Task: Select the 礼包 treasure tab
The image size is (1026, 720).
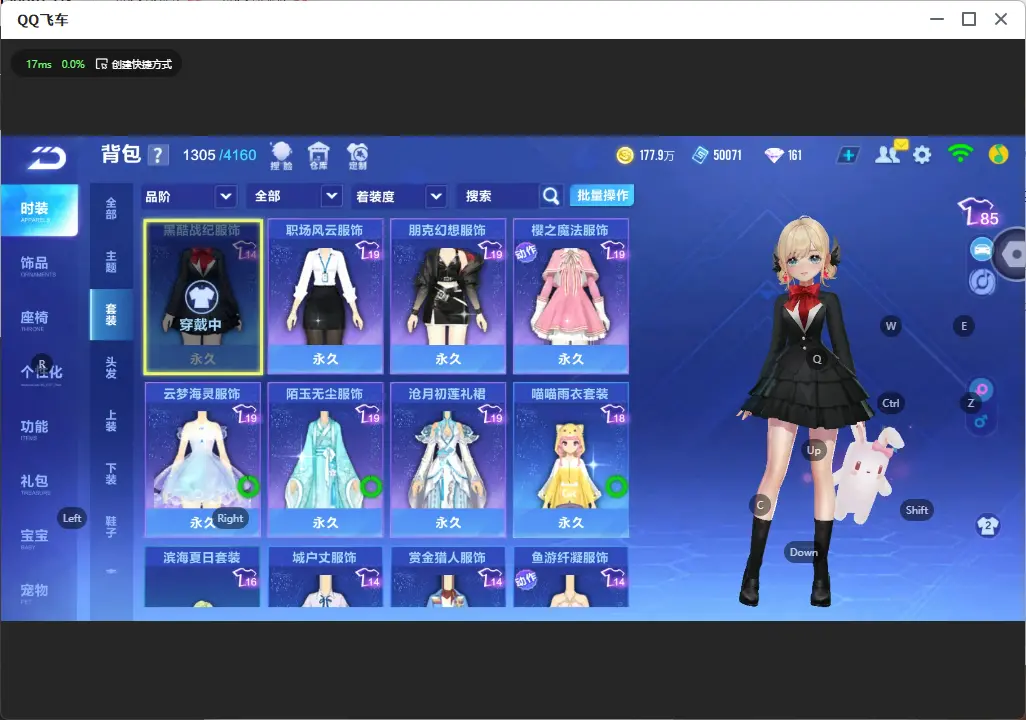Action: tap(39, 483)
